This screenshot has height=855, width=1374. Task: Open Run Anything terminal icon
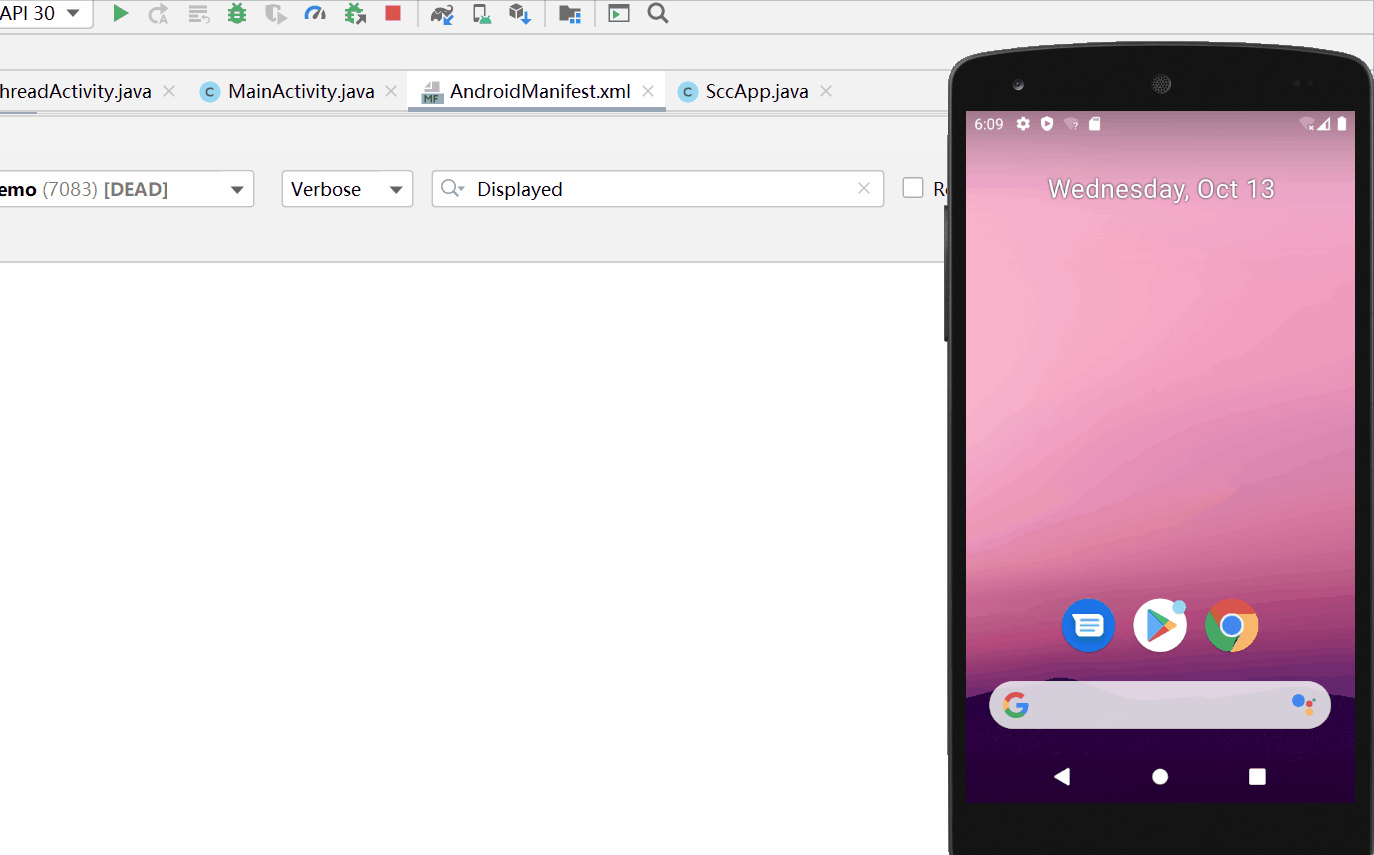click(619, 14)
